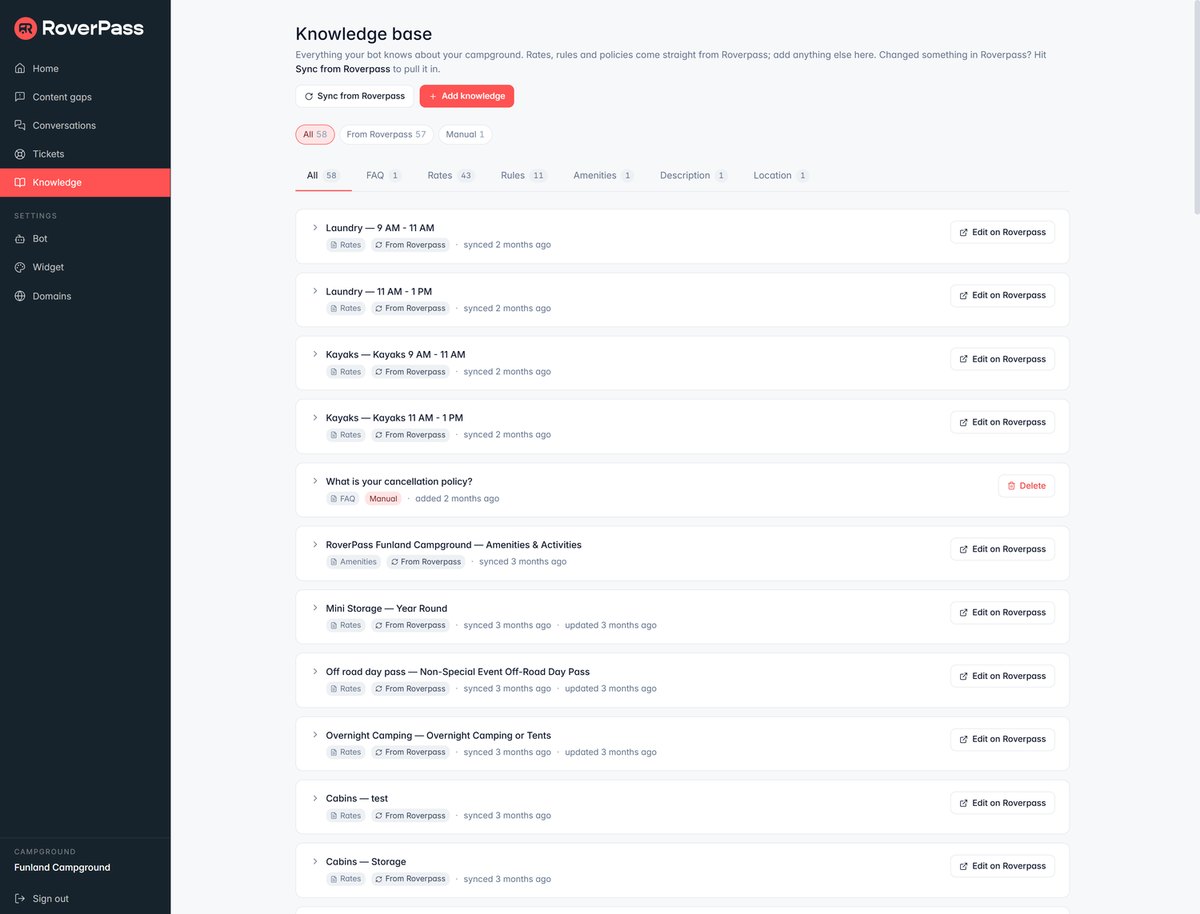Click Sync from Roverpass button
The height and width of the screenshot is (914, 1200).
tap(354, 96)
